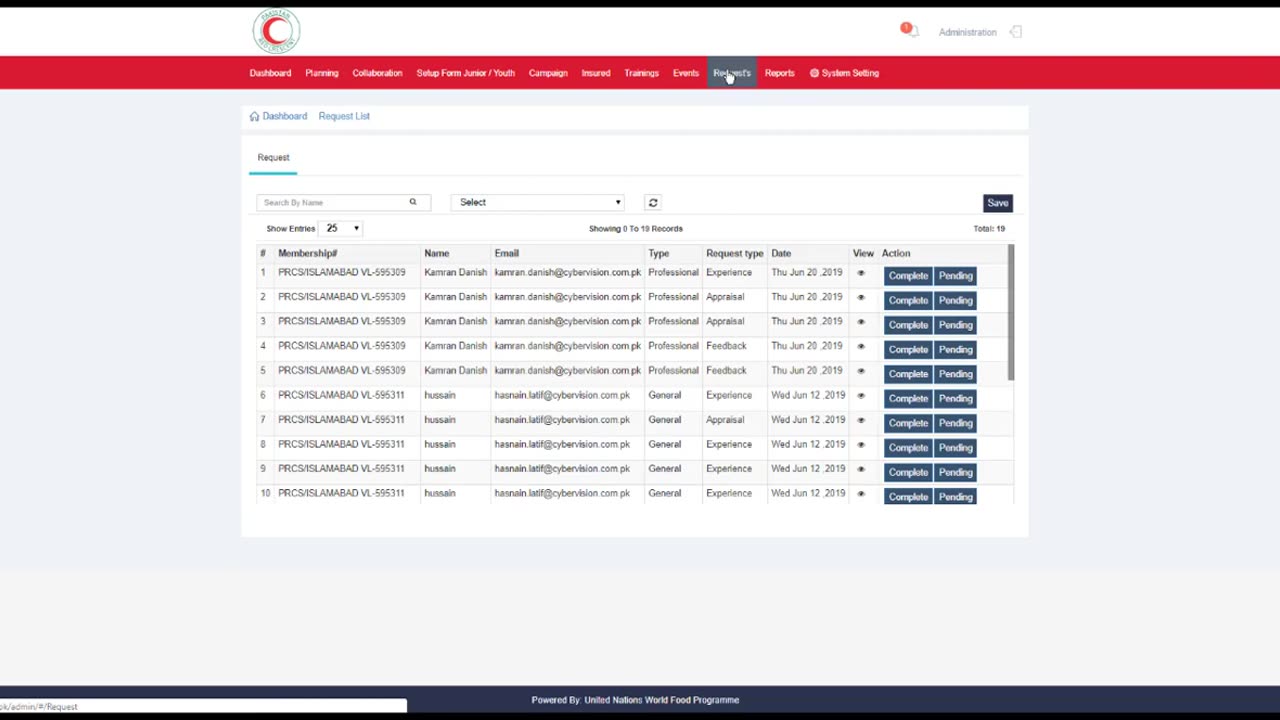Click Pending for row 1
The image size is (1280, 720).
click(955, 276)
